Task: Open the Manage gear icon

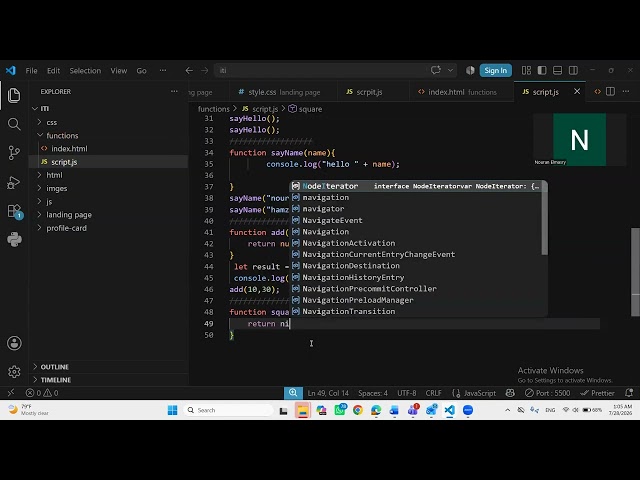Action: pyautogui.click(x=14, y=372)
